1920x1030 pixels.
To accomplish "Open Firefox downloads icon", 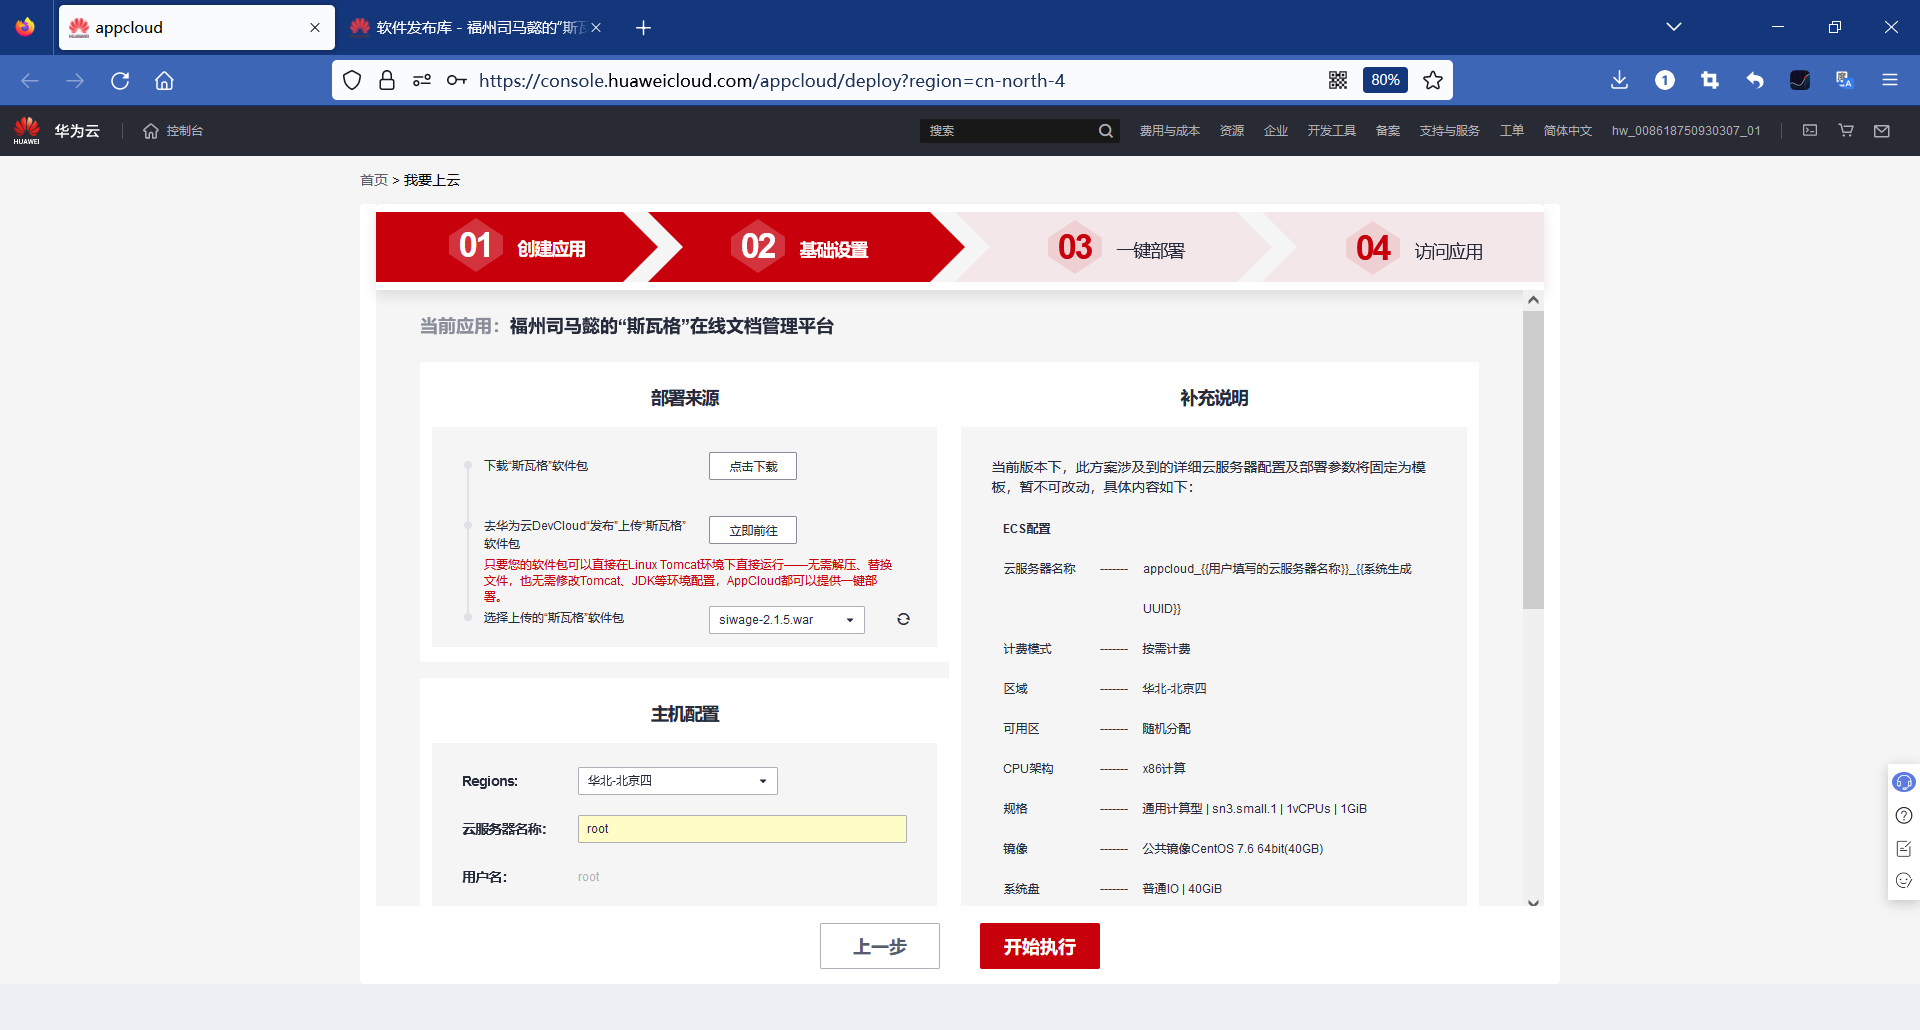I will (1619, 80).
